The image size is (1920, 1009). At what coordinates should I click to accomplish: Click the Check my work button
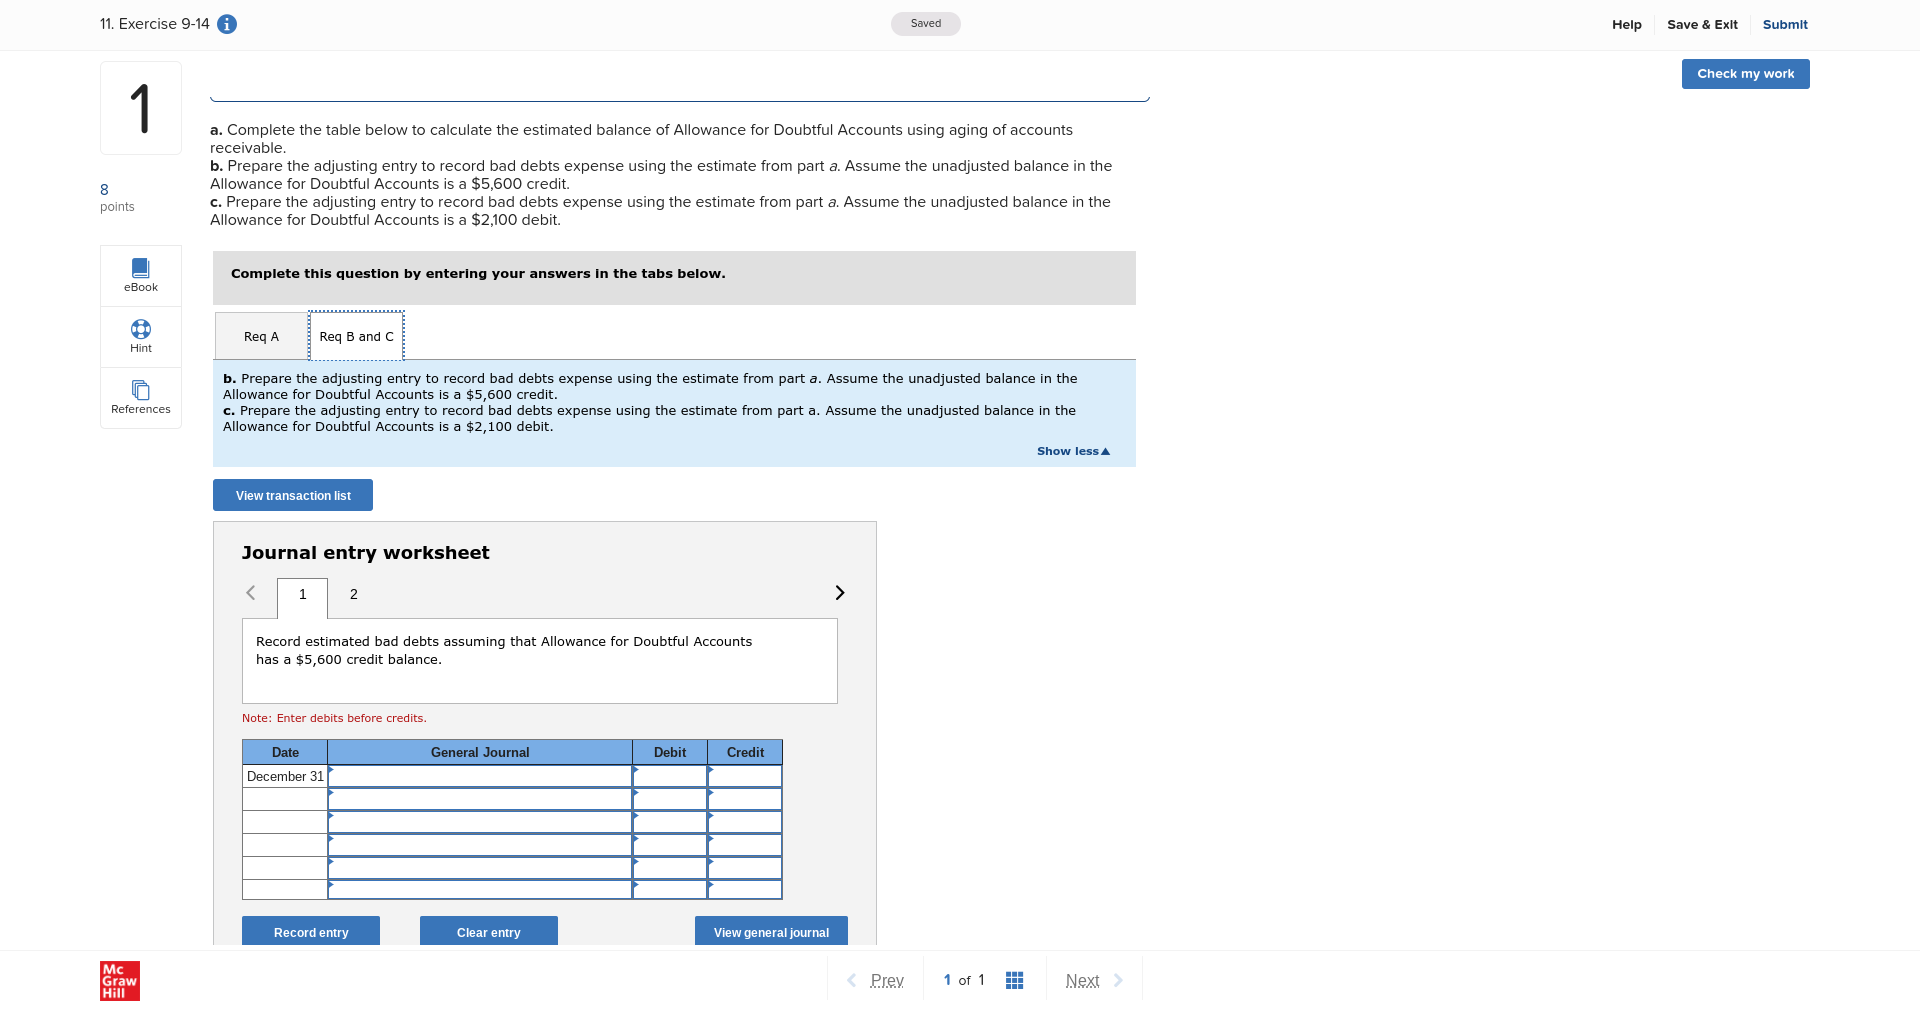(x=1744, y=73)
